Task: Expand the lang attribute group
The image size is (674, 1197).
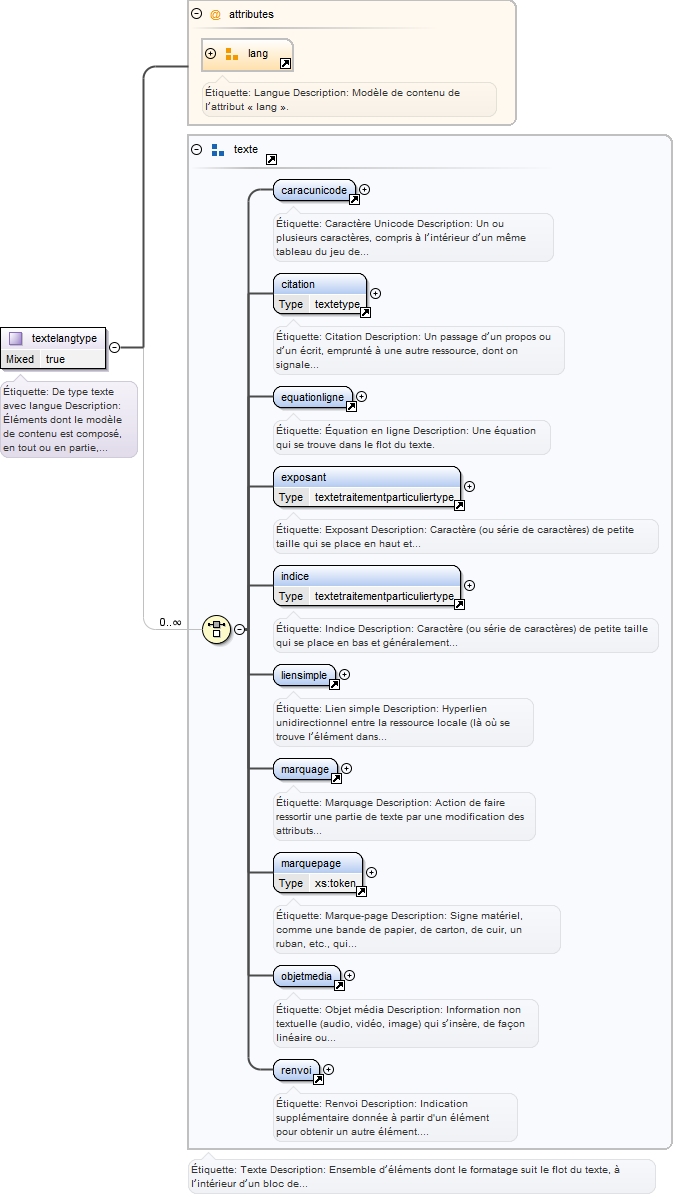Action: (211, 53)
